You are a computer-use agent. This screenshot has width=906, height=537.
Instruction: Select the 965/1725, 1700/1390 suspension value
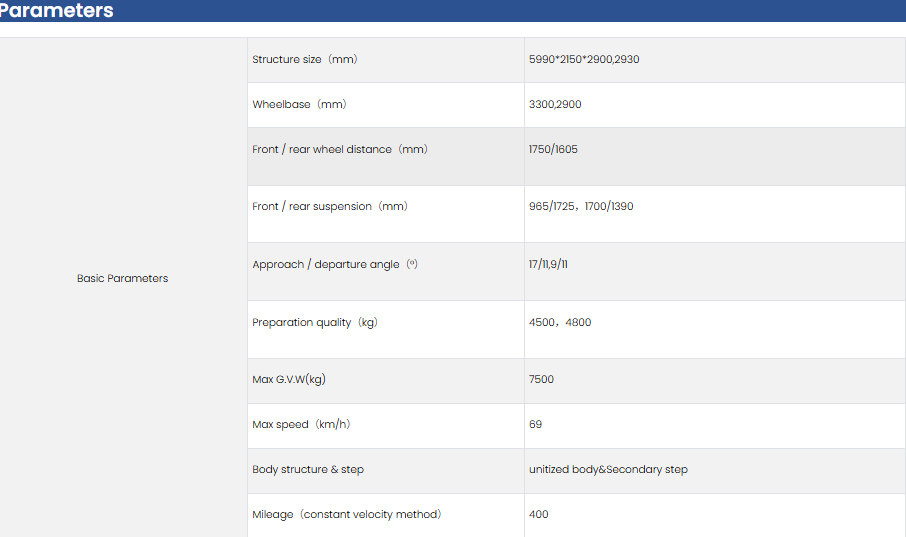pos(581,206)
